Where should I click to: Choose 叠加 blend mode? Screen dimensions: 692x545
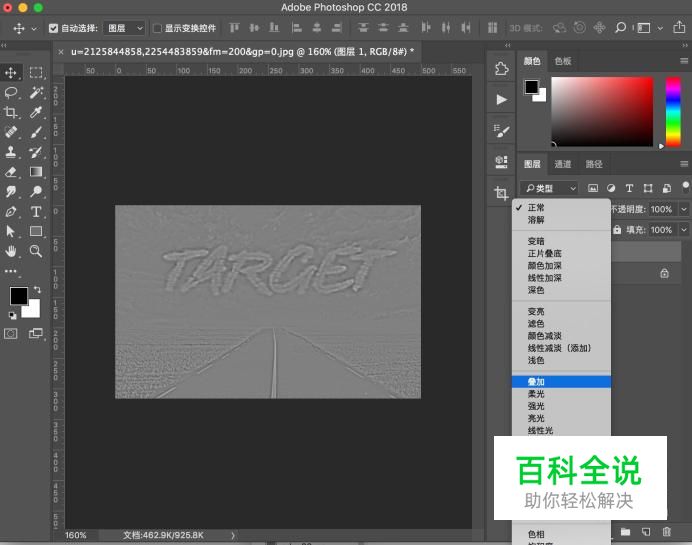click(x=561, y=382)
